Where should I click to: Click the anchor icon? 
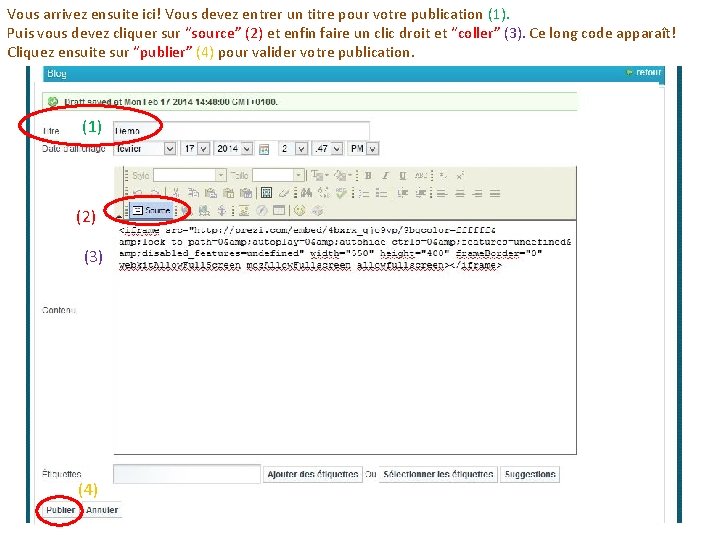point(221,211)
